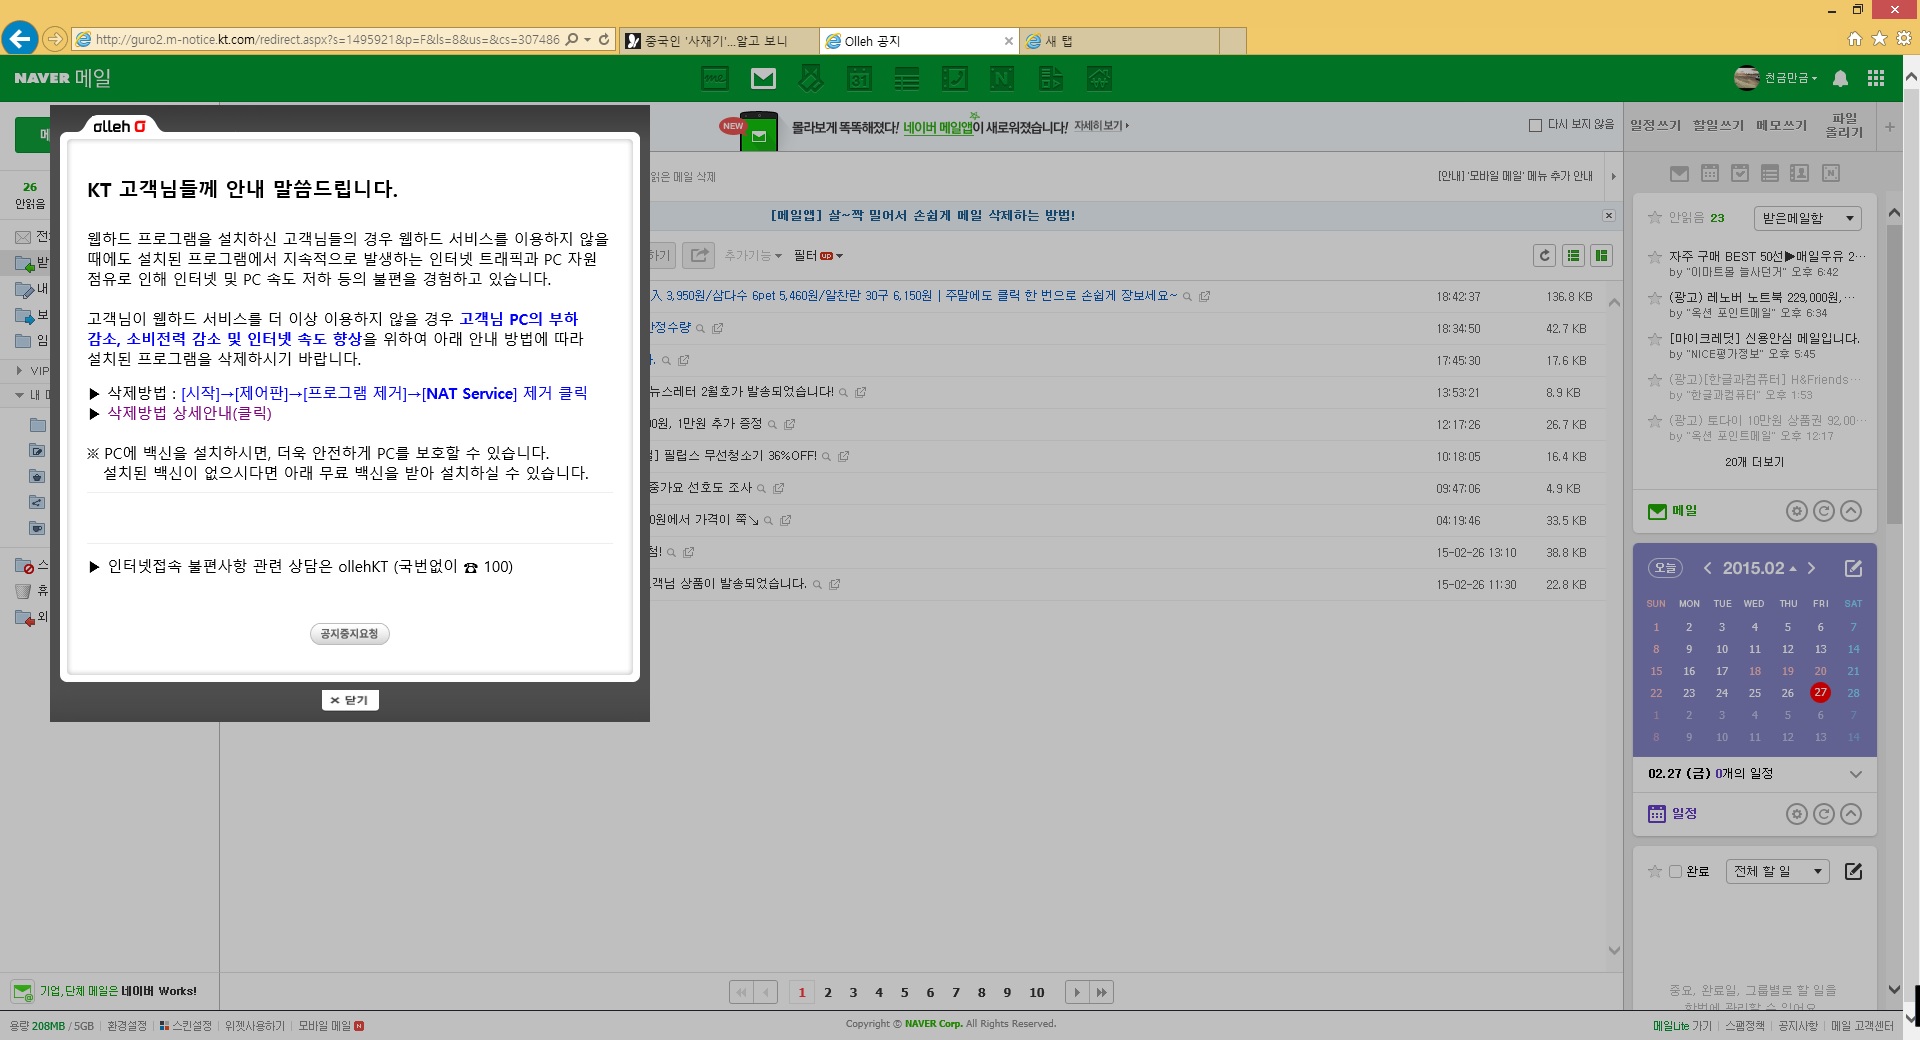Click the refresh mail list icon
This screenshot has height=1040, width=1920.
pos(1544,256)
